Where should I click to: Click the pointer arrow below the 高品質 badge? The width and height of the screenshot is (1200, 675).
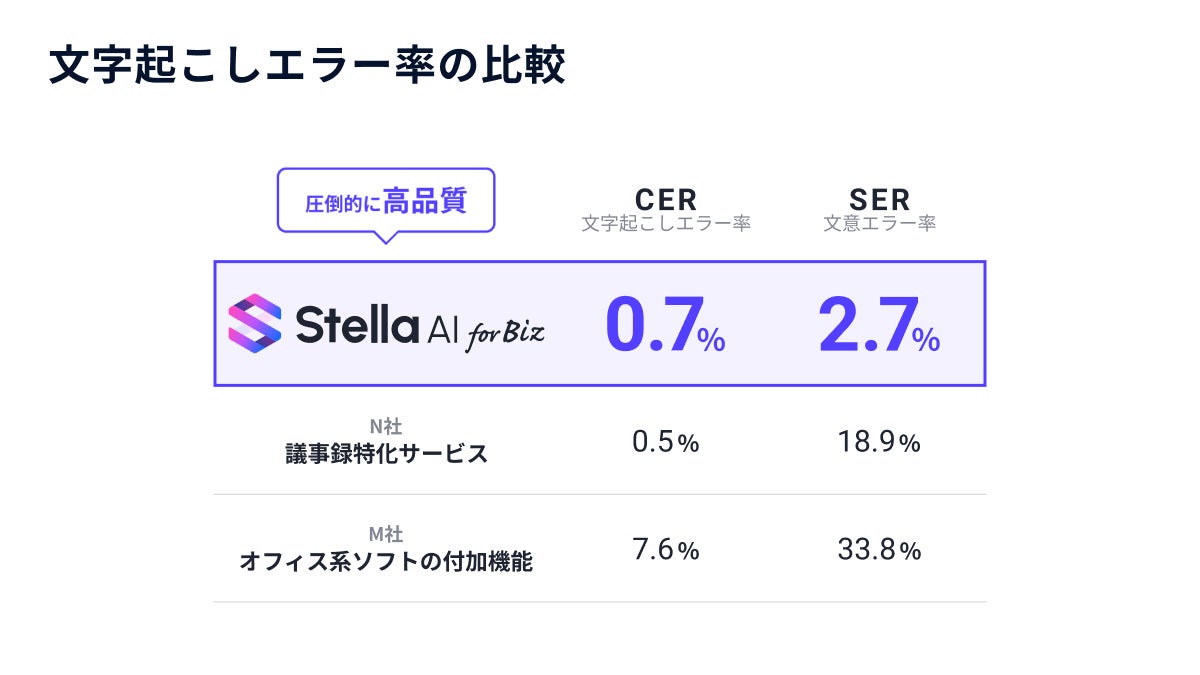(x=385, y=238)
